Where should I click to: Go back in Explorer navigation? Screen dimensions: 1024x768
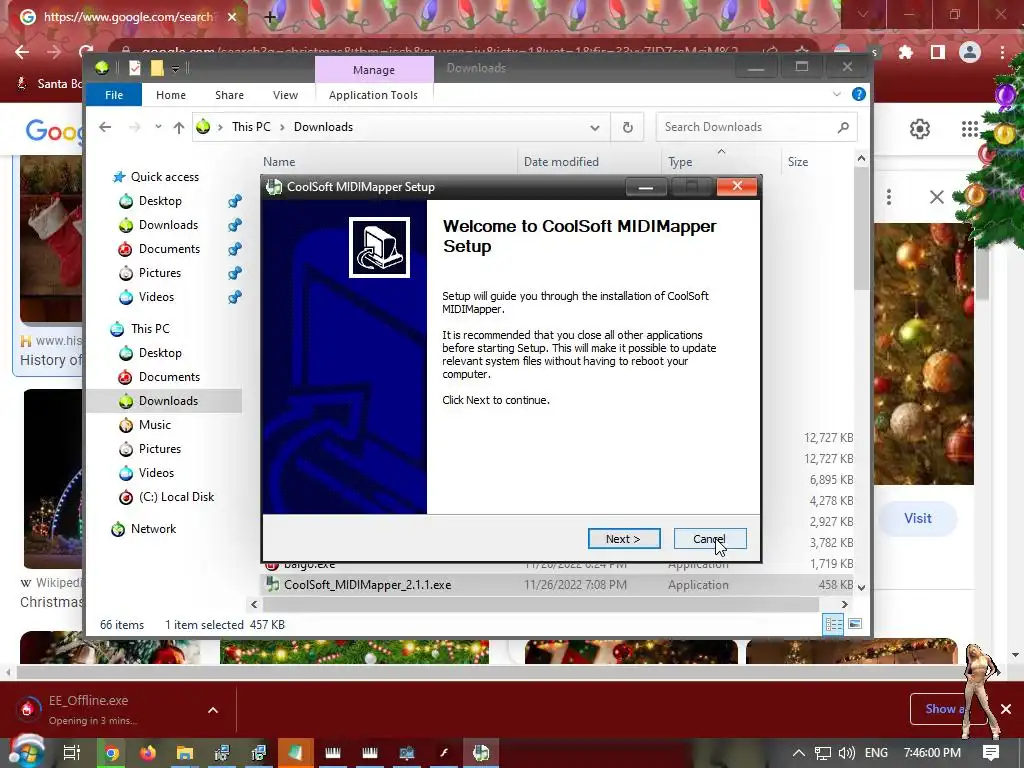[x=105, y=127]
